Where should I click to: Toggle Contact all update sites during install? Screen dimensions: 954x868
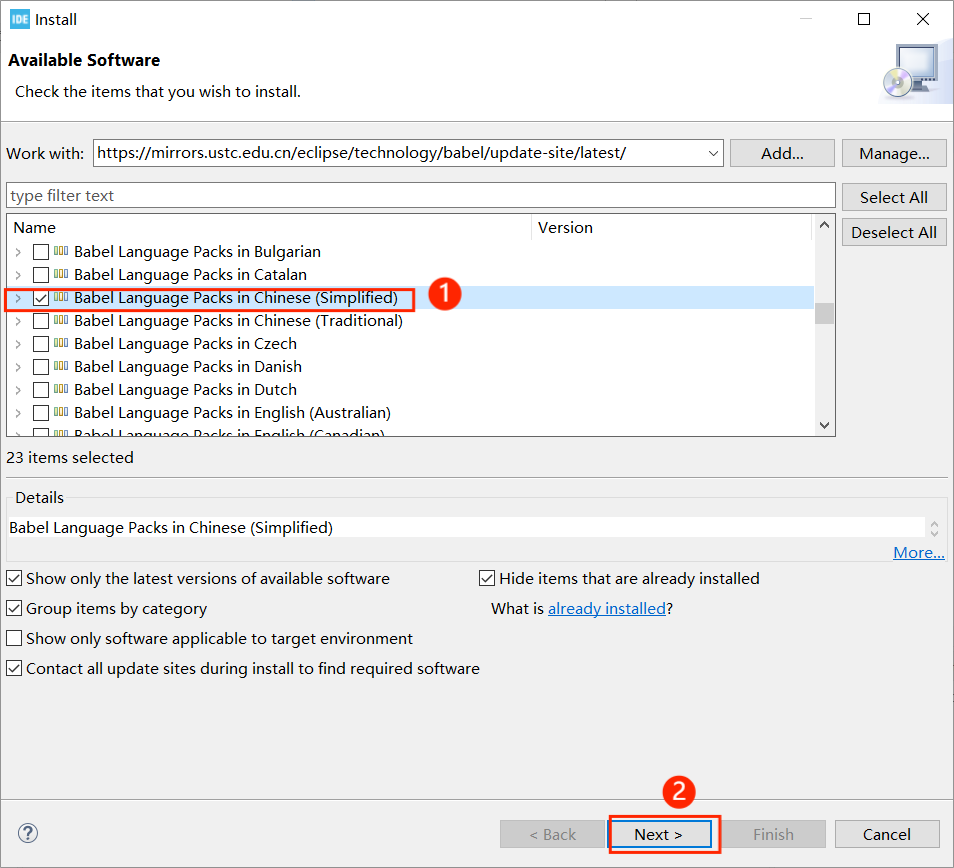click(14, 668)
